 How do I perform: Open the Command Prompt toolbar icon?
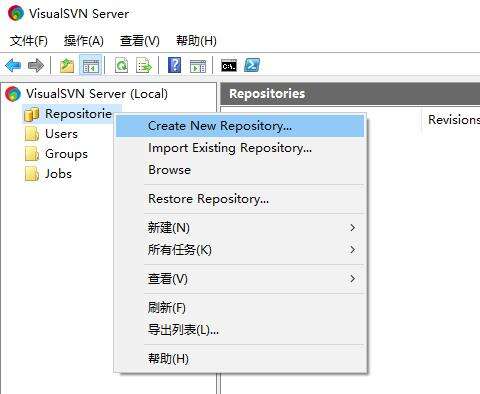point(229,66)
